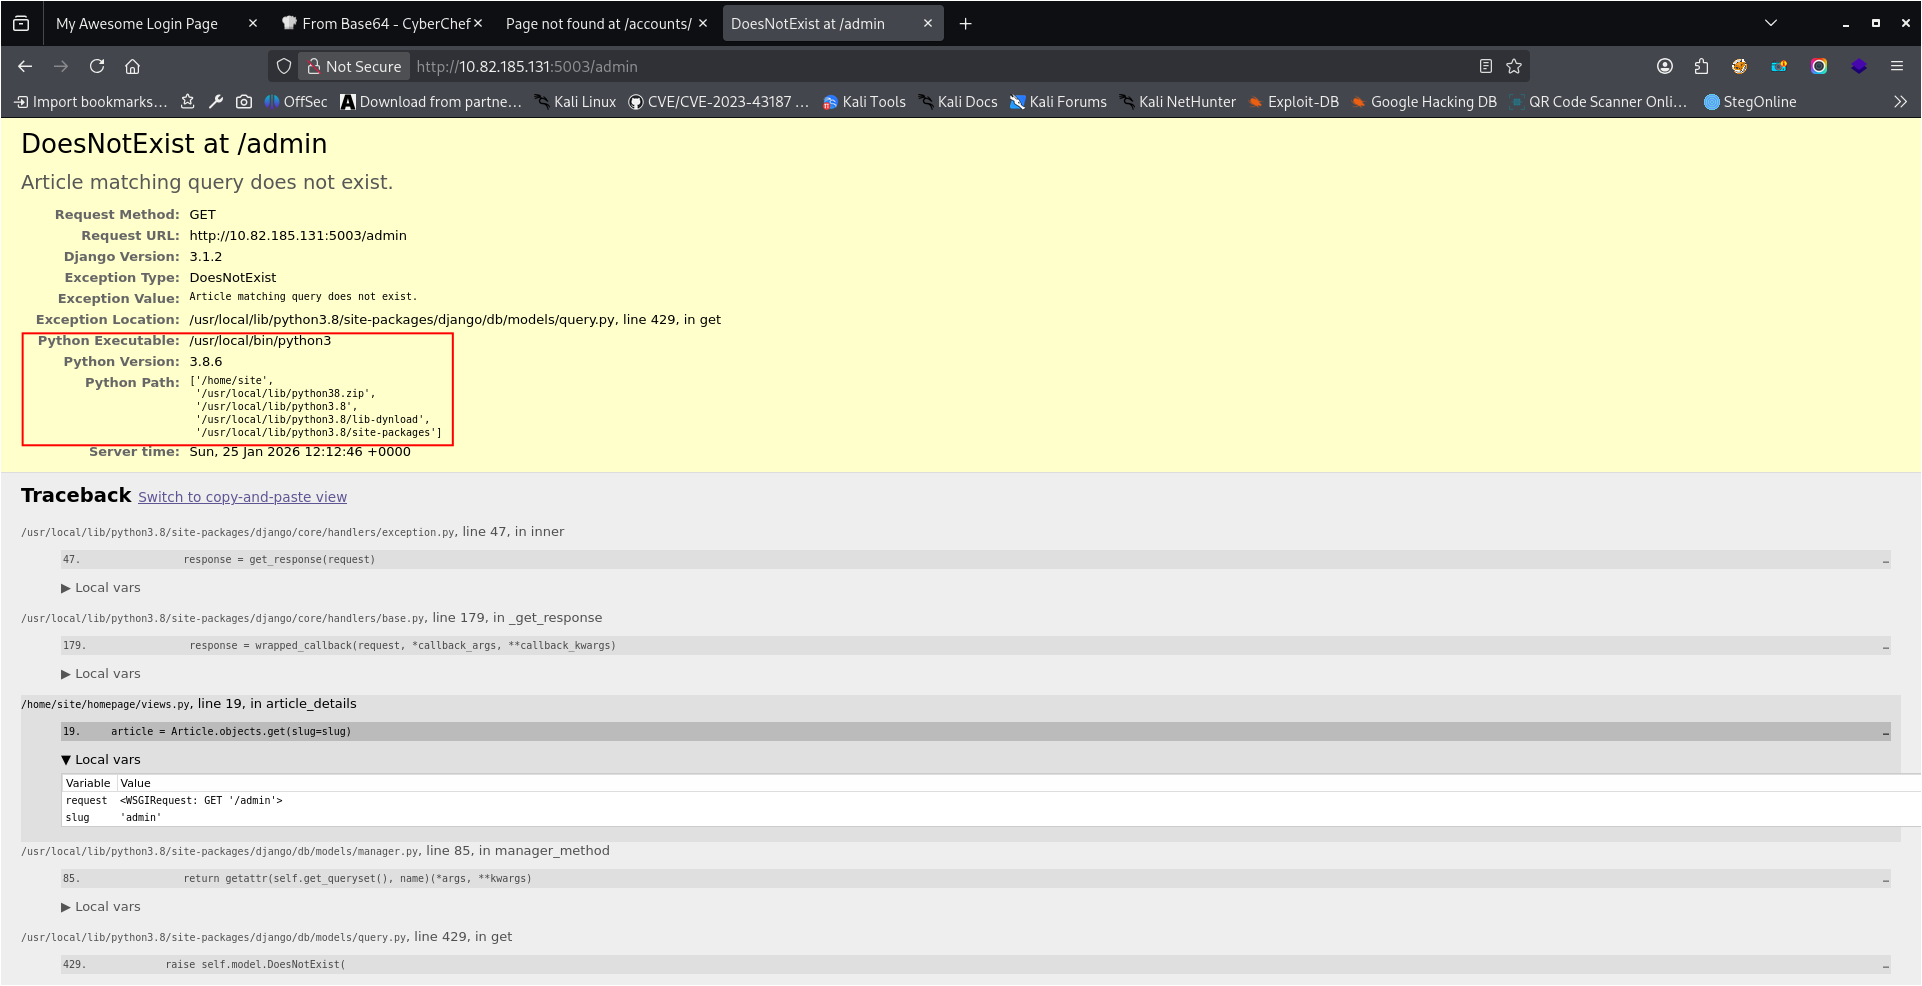Expand Local vars under exception.py frame
Viewport: 1922px width, 986px height.
pos(101,588)
